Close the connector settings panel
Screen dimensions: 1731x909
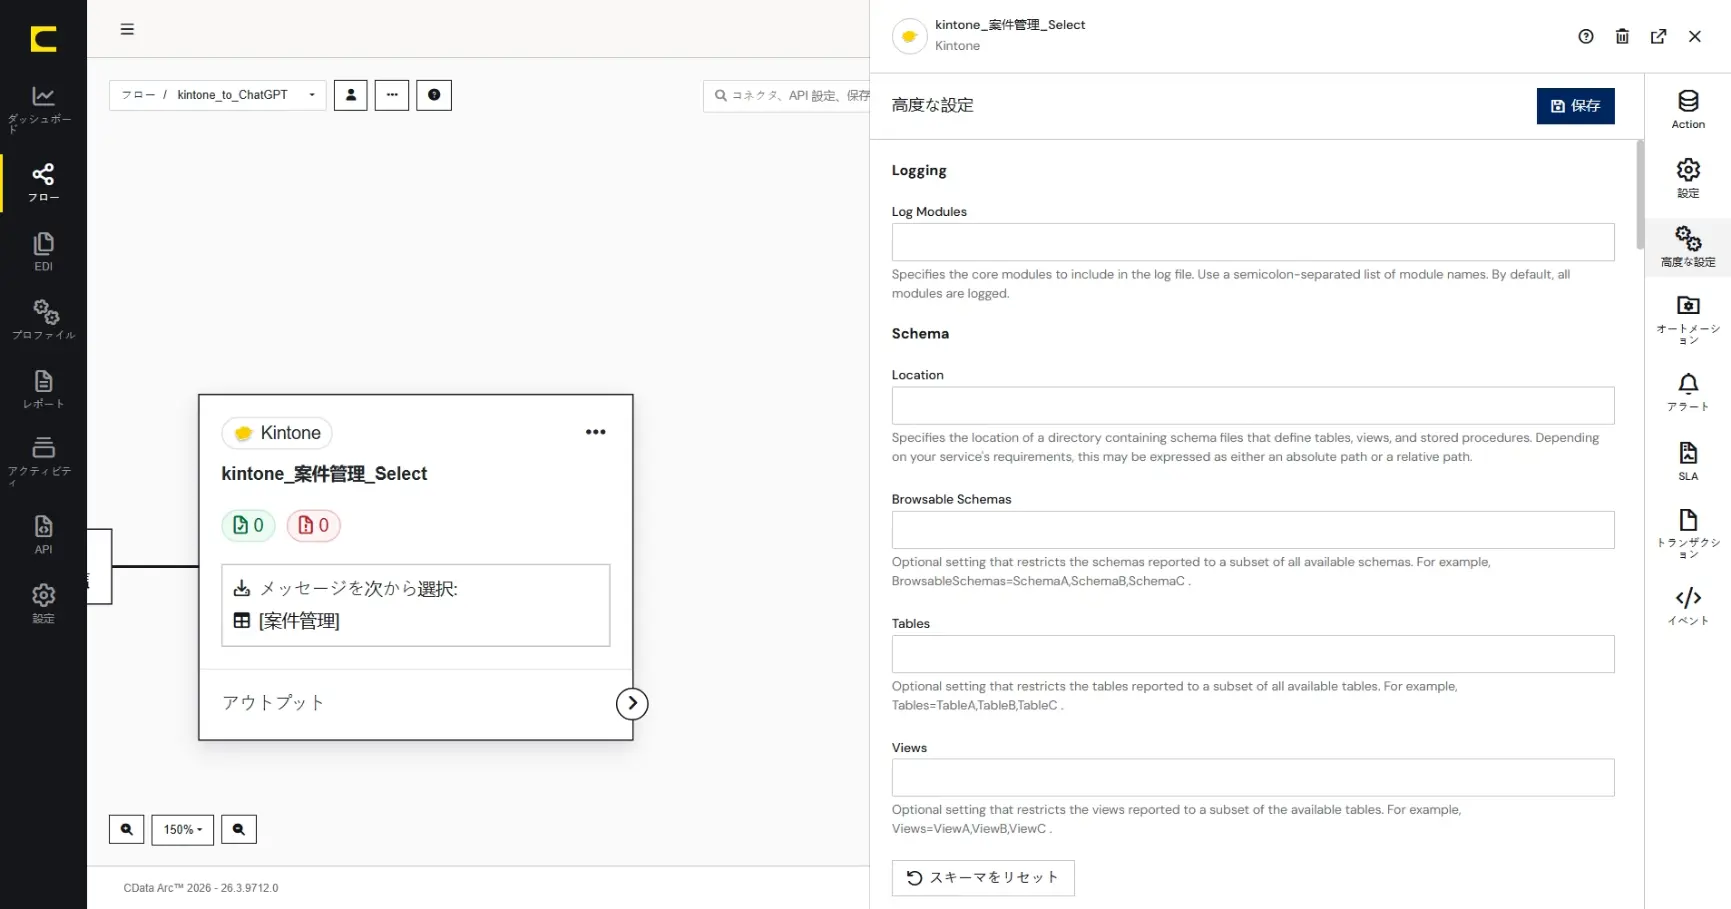1695,37
